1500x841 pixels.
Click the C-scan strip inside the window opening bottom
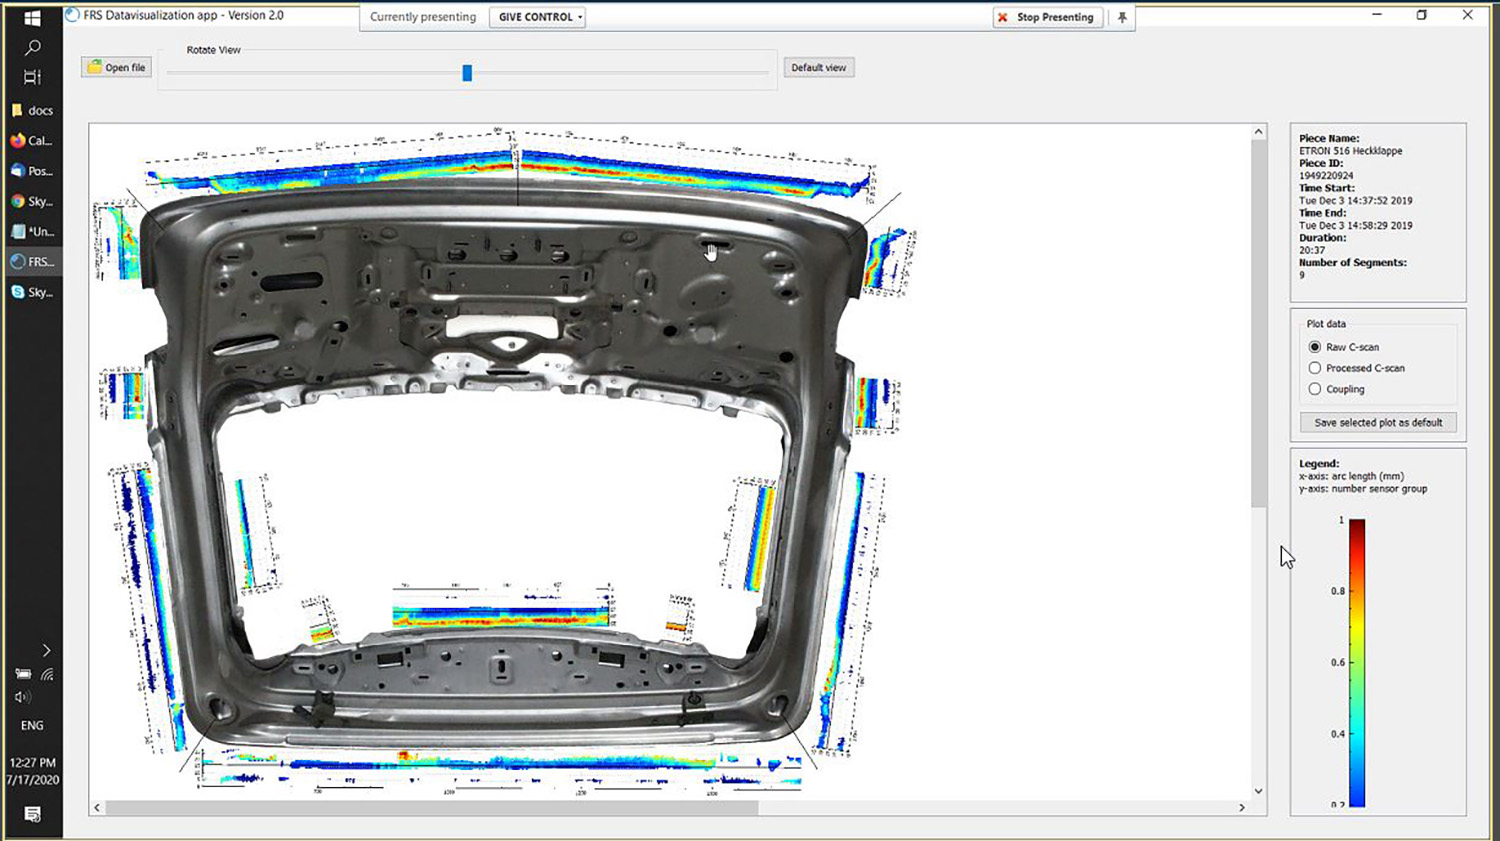500,616
